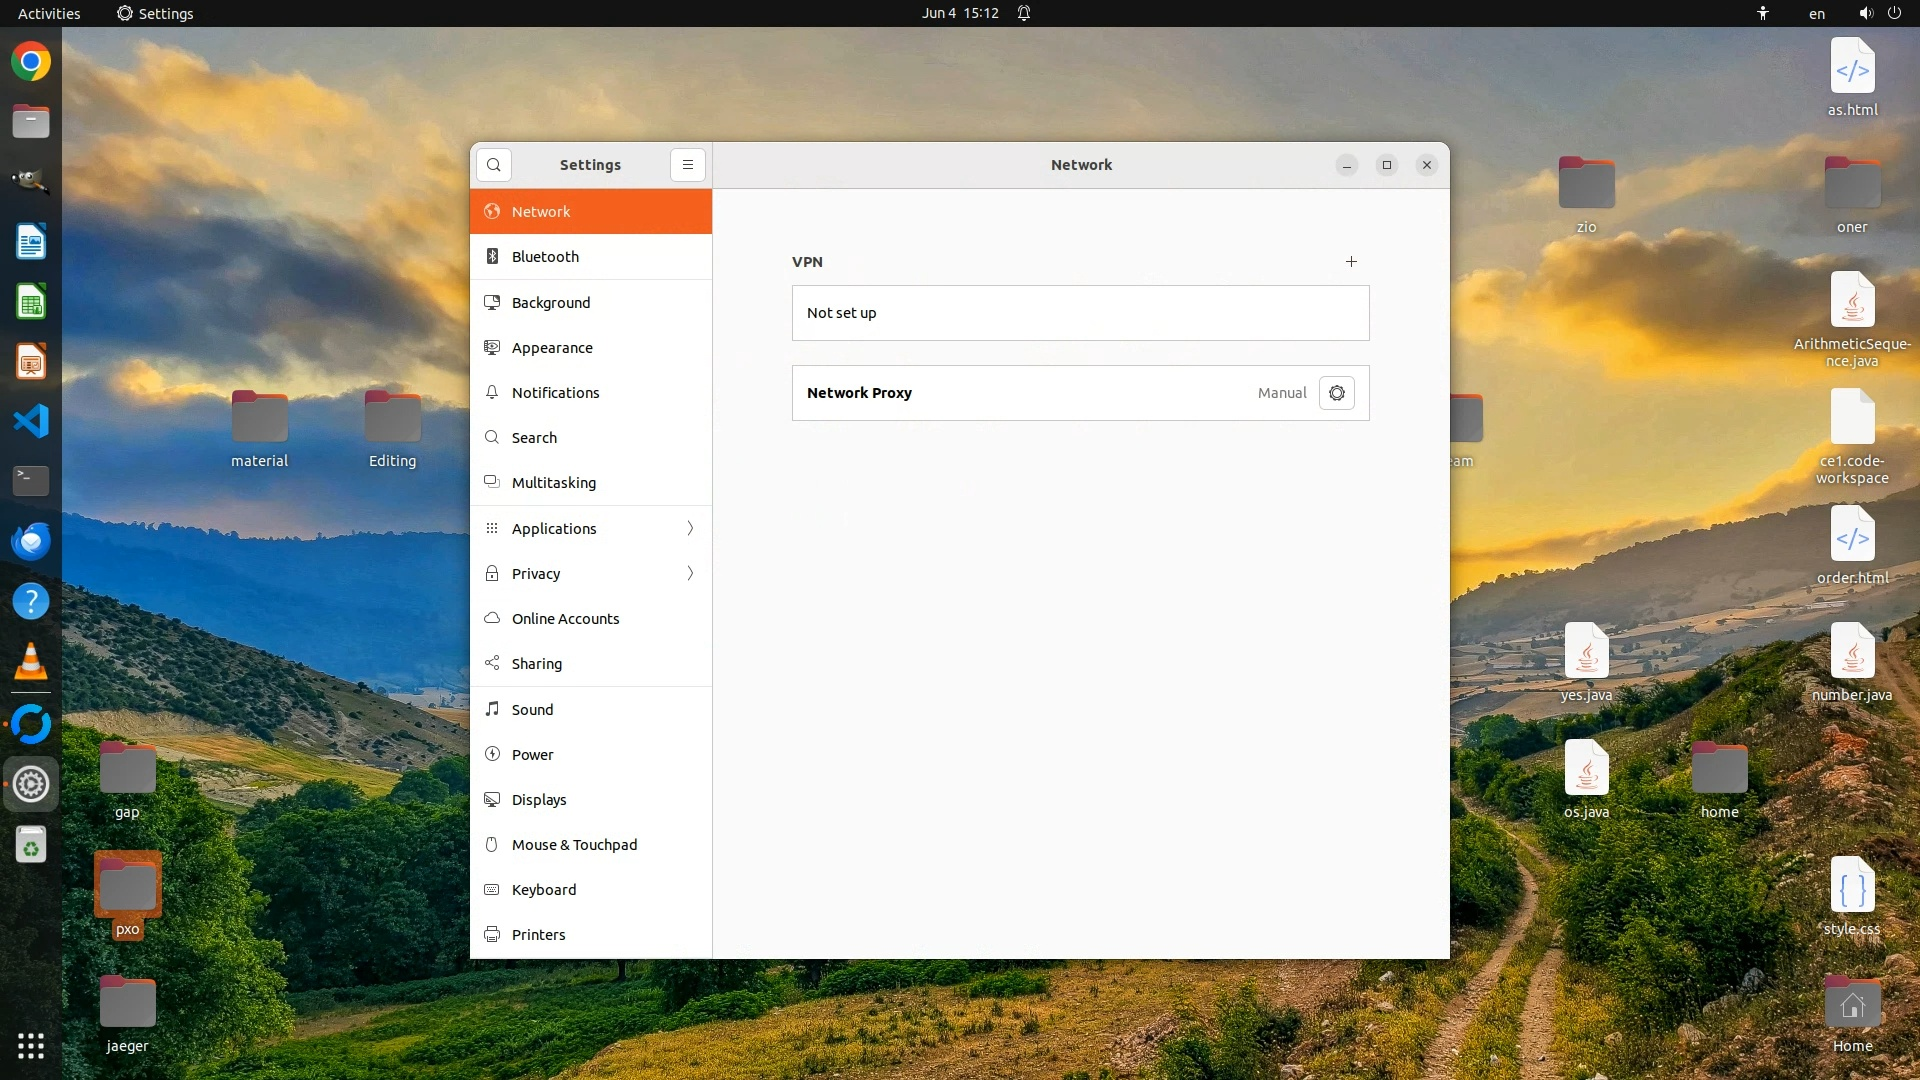Open Network Proxy gear settings
The image size is (1920, 1080).
click(x=1337, y=393)
